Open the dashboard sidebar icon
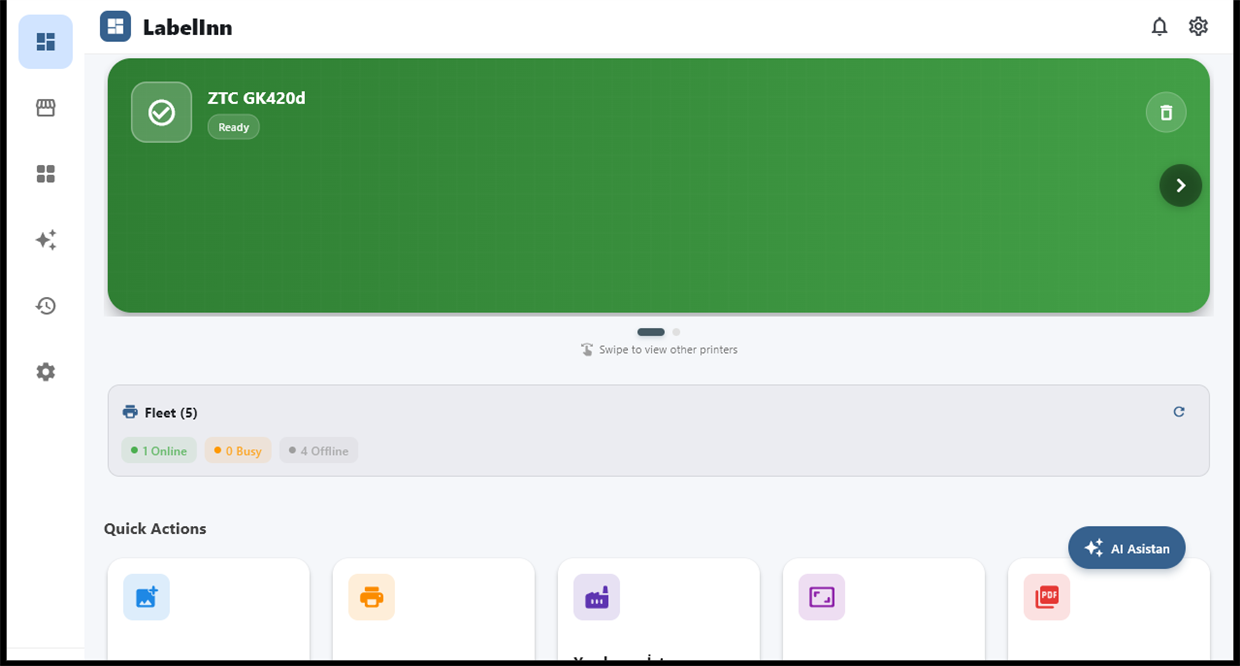The image size is (1240, 666). pyautogui.click(x=45, y=42)
